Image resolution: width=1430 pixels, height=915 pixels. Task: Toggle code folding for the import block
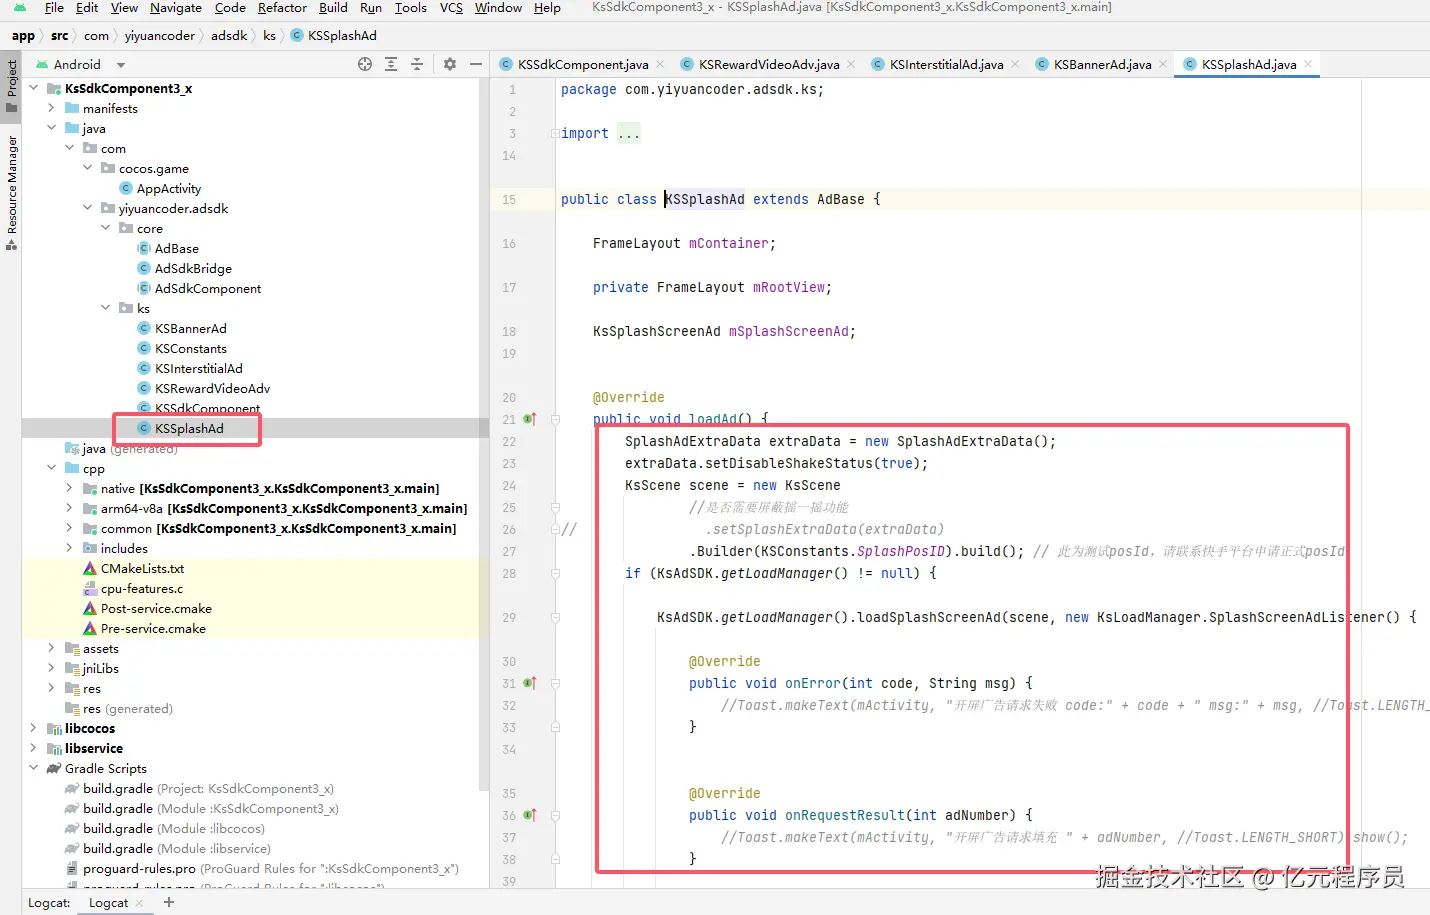[555, 134]
